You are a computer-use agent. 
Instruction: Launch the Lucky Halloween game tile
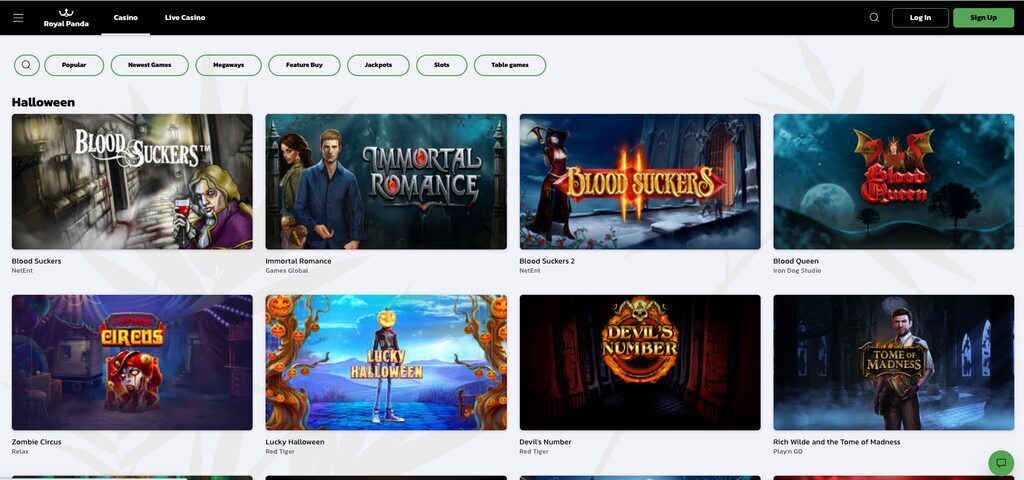[x=386, y=362]
